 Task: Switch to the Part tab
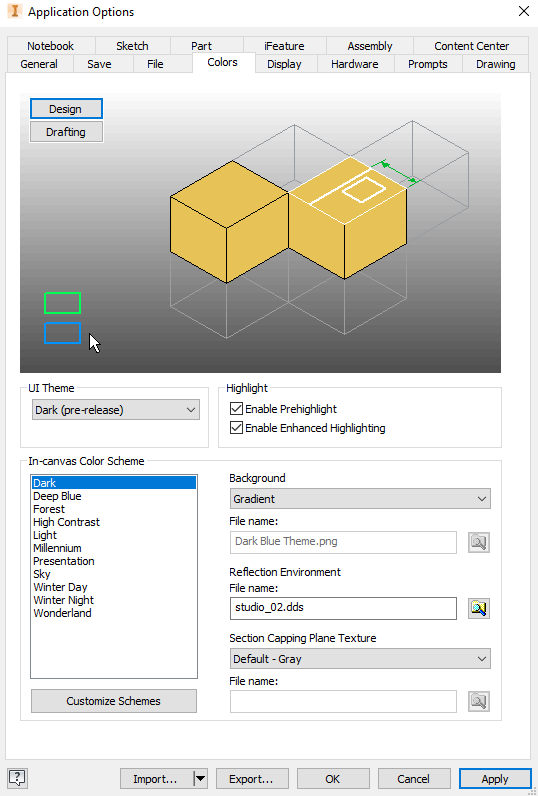(x=201, y=46)
